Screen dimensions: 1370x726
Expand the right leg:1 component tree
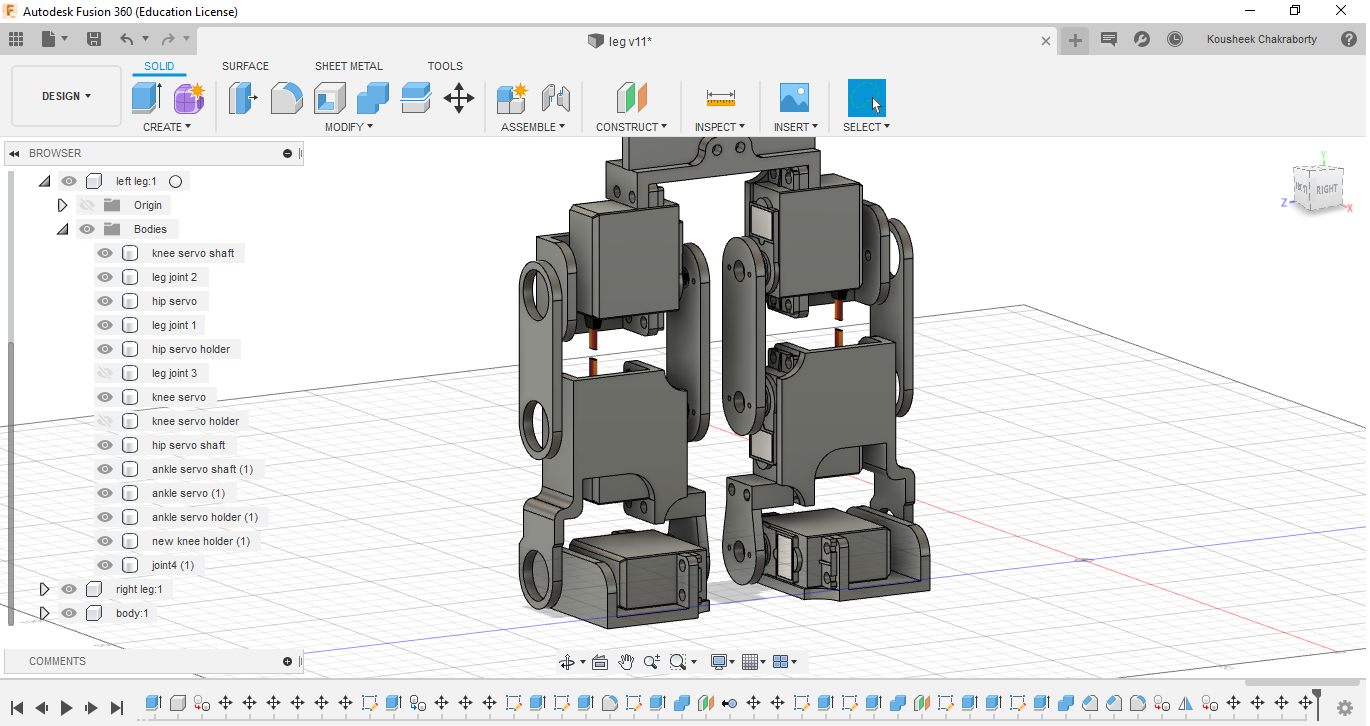[x=44, y=589]
